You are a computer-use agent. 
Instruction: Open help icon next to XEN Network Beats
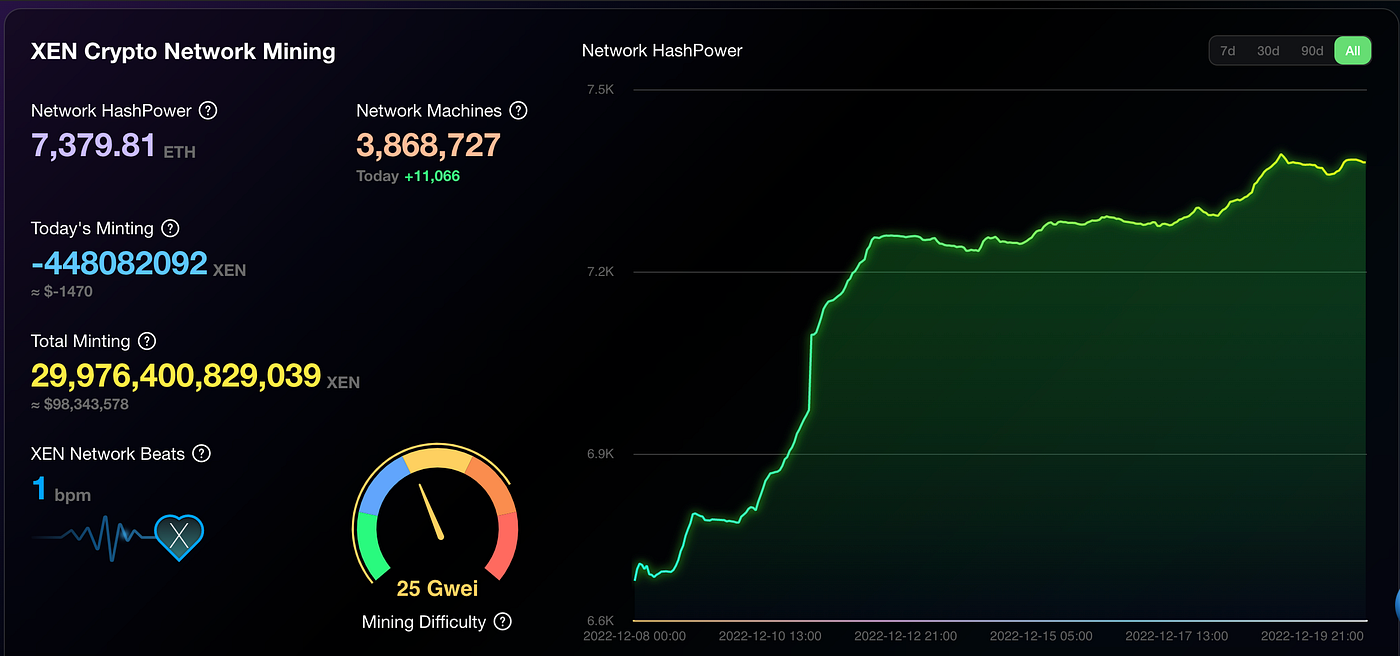click(x=201, y=453)
